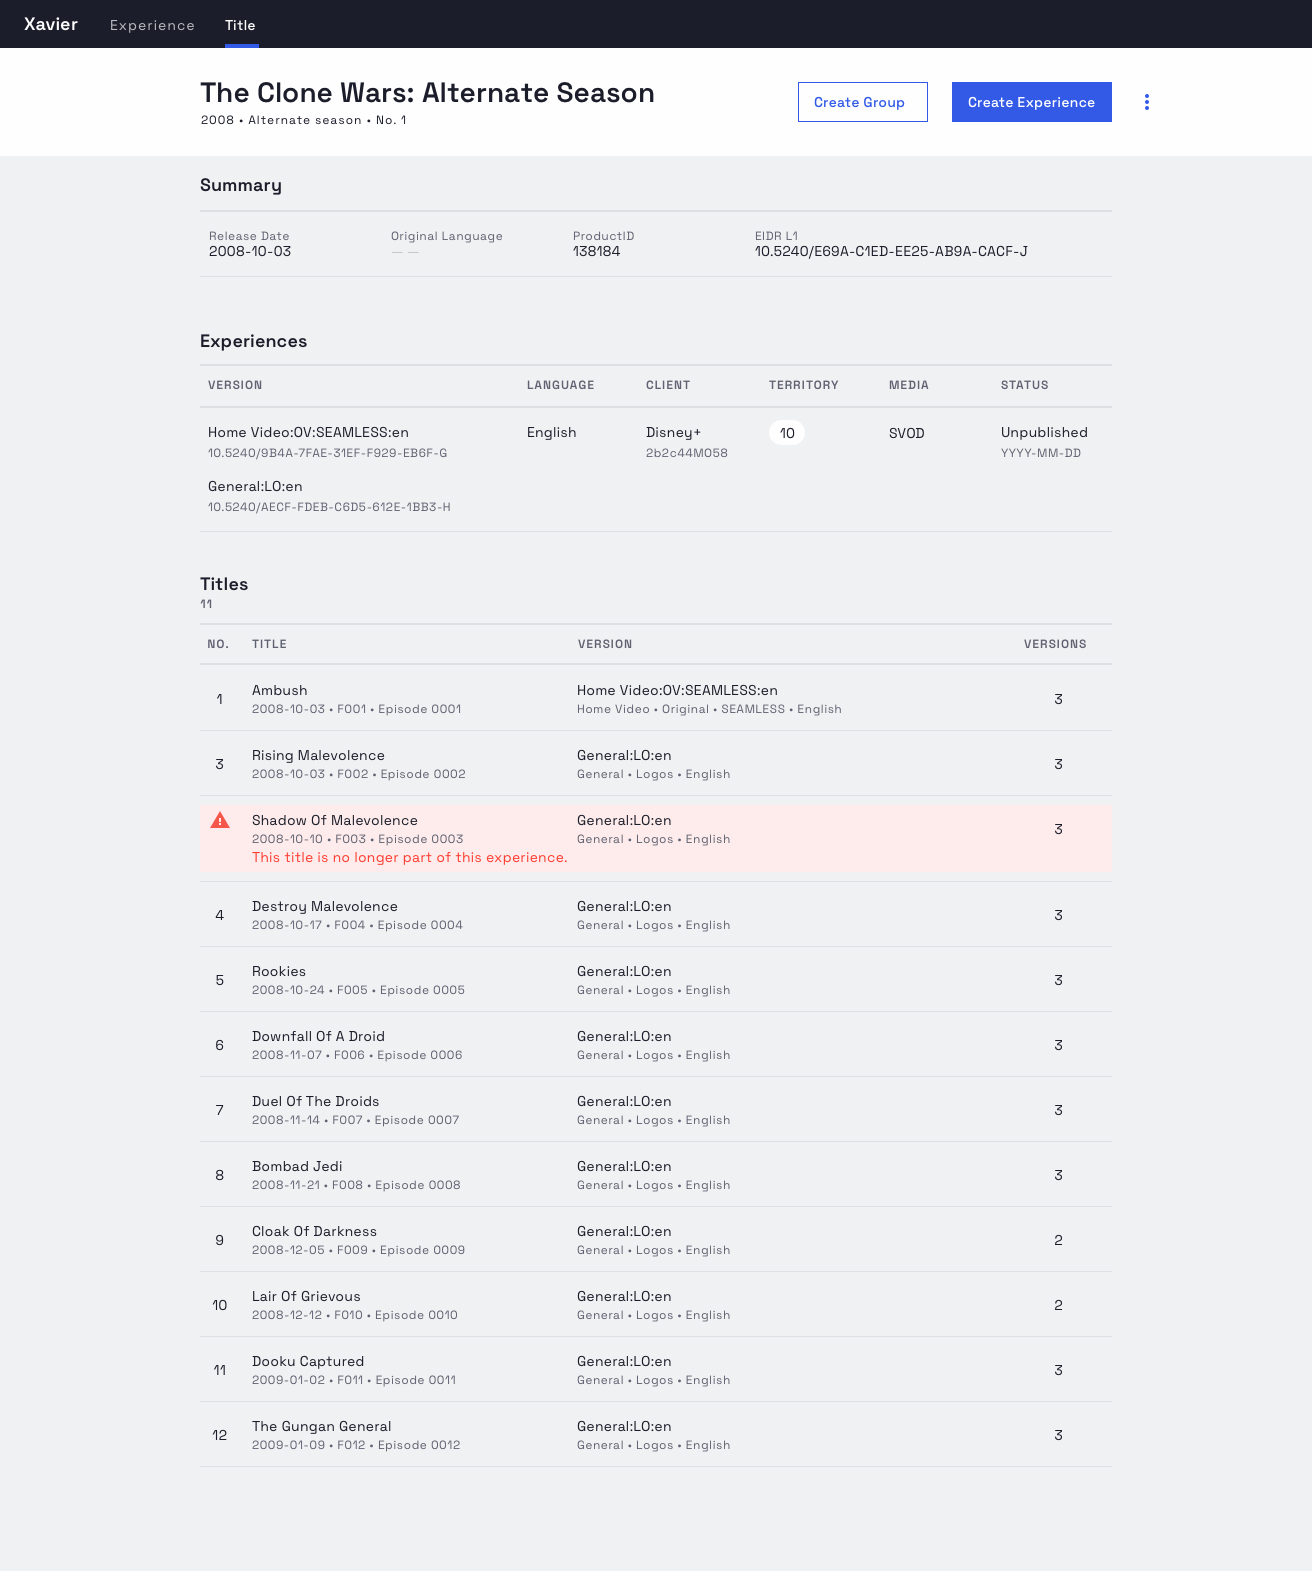Viewport: 1312px width, 1571px height.
Task: Click the red warning triangle icon
Action: 220,821
